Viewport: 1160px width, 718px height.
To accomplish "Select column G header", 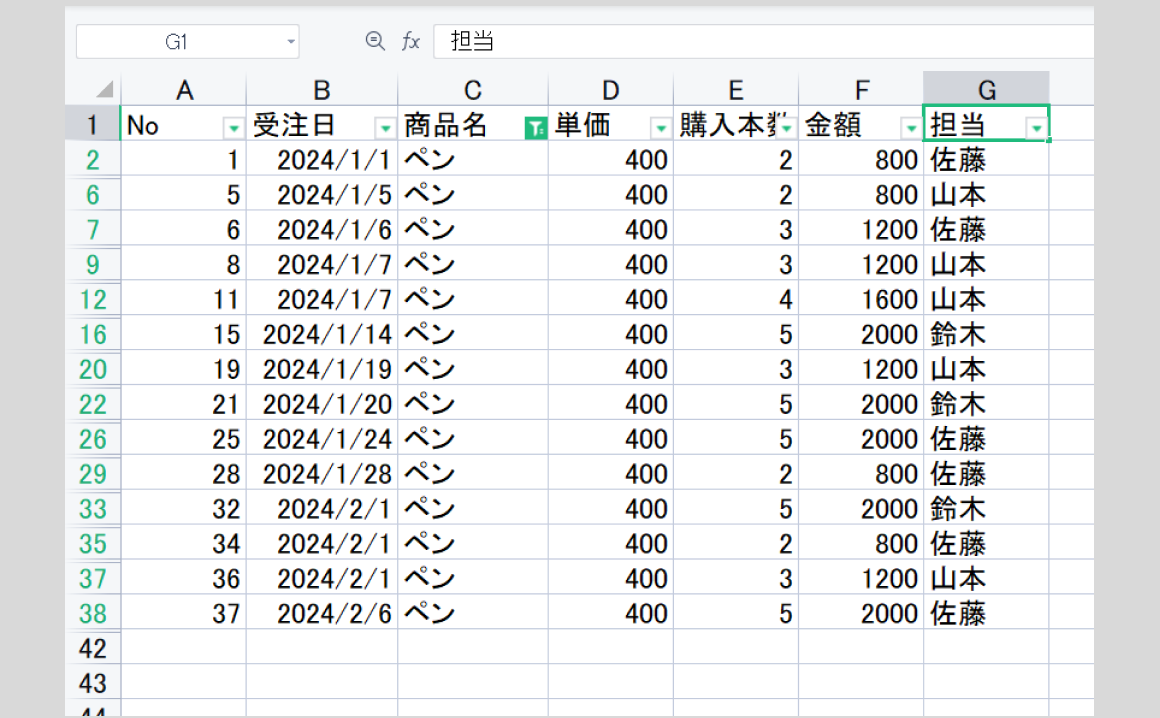I will (x=986, y=89).
